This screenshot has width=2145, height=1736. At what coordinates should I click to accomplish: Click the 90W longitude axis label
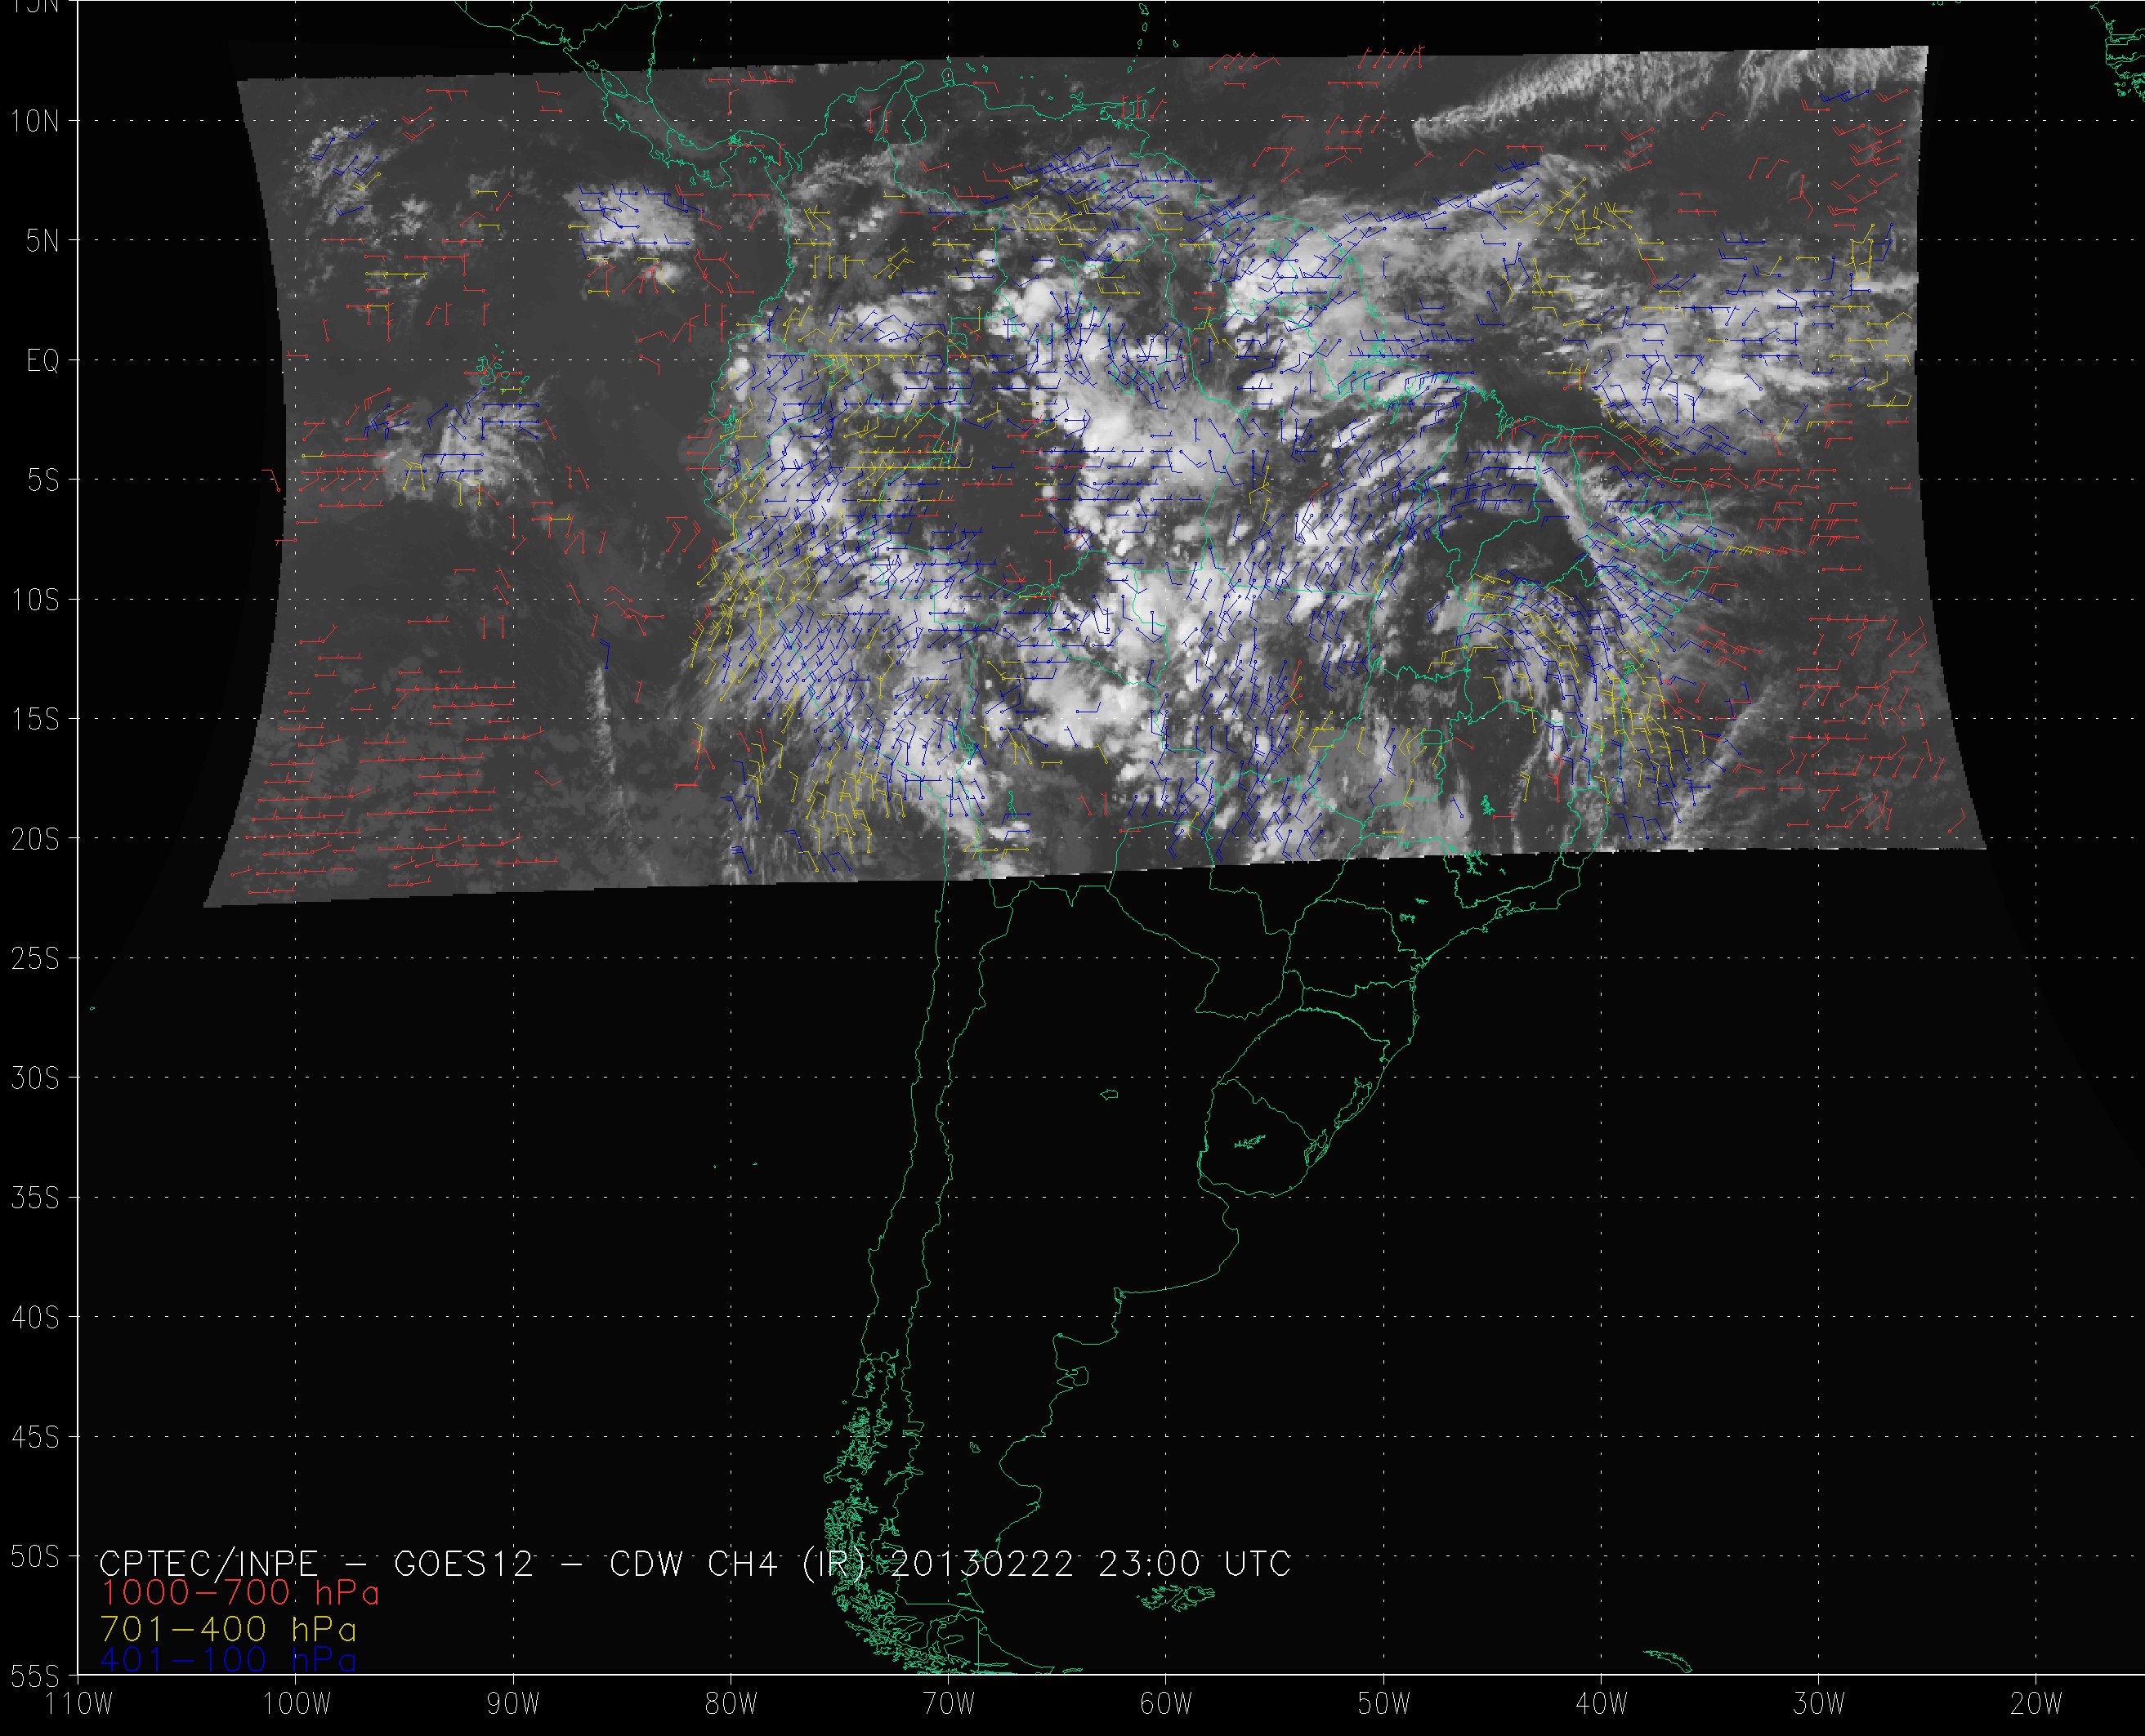pos(513,1704)
